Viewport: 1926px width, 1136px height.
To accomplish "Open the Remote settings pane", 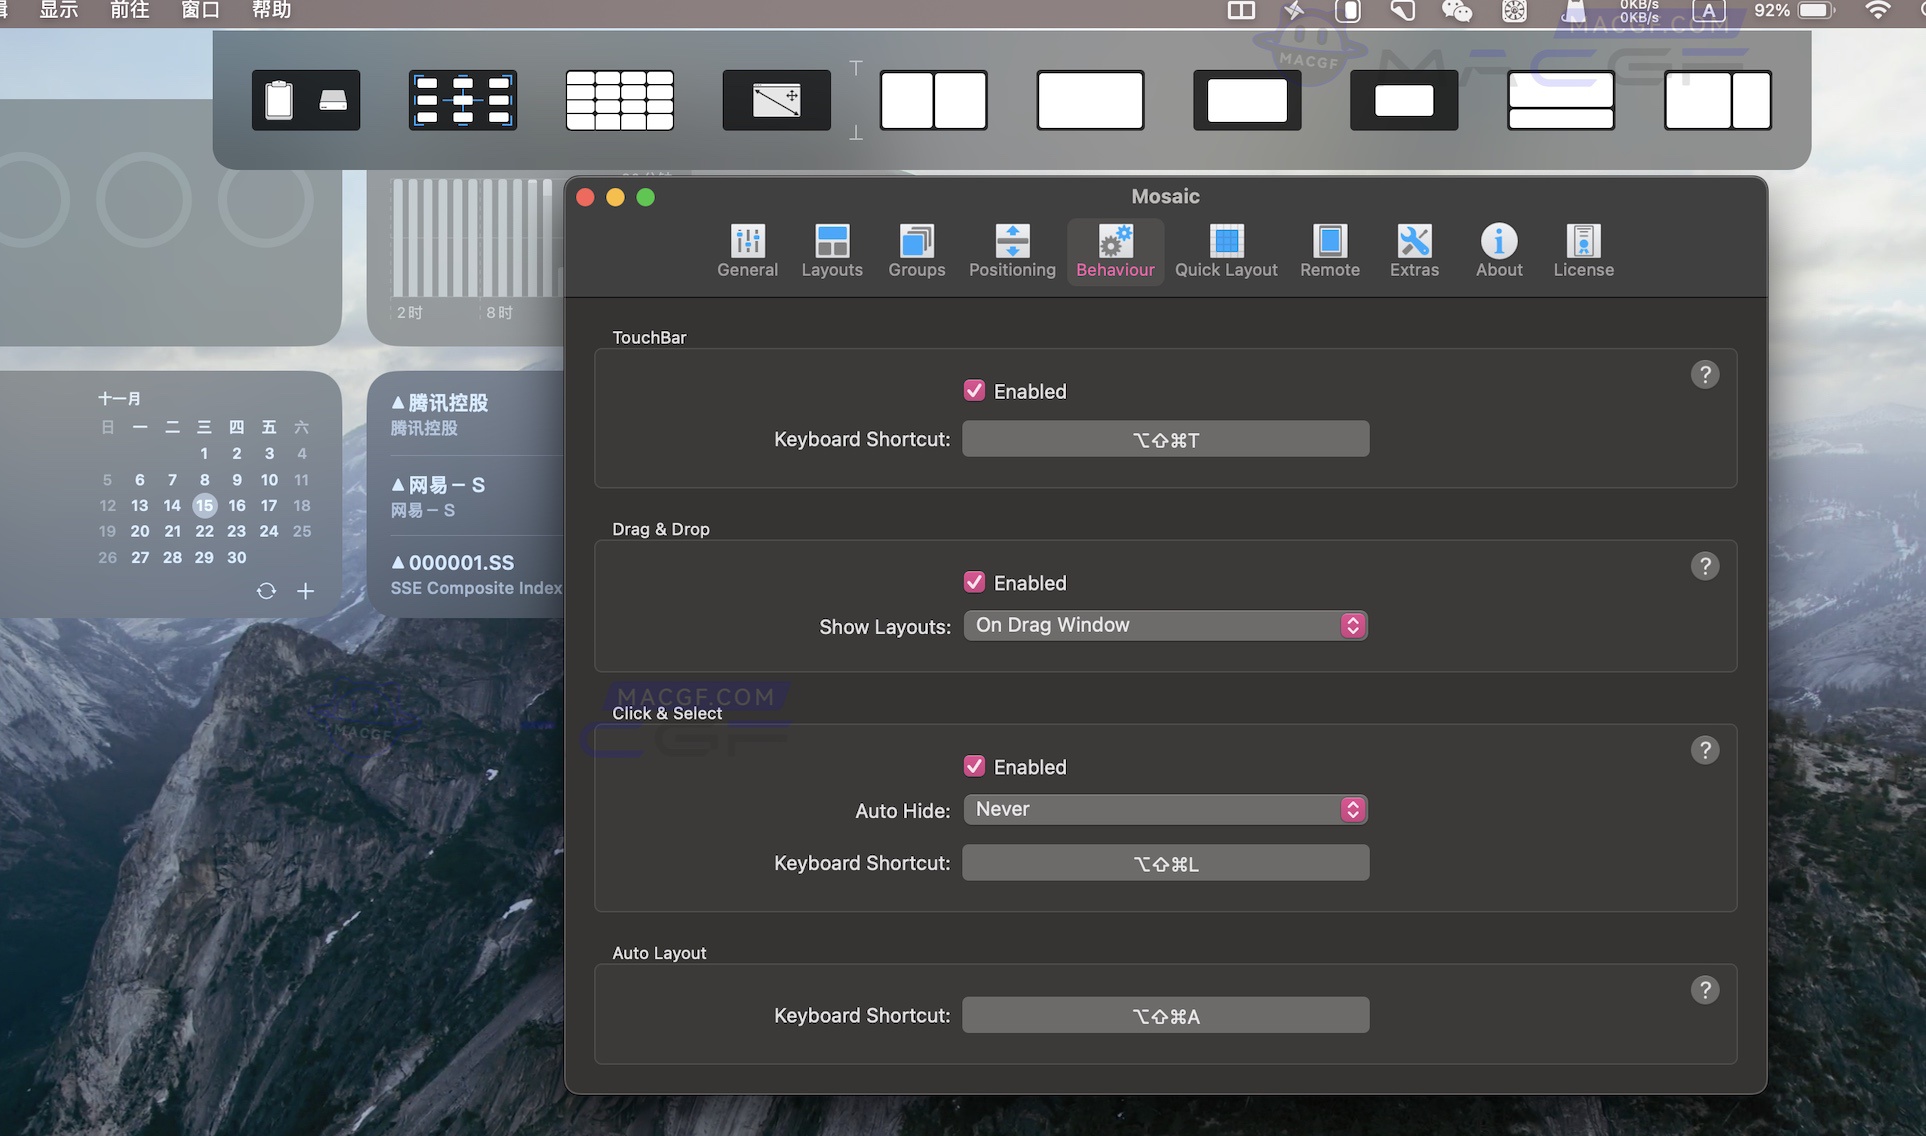I will pyautogui.click(x=1329, y=250).
